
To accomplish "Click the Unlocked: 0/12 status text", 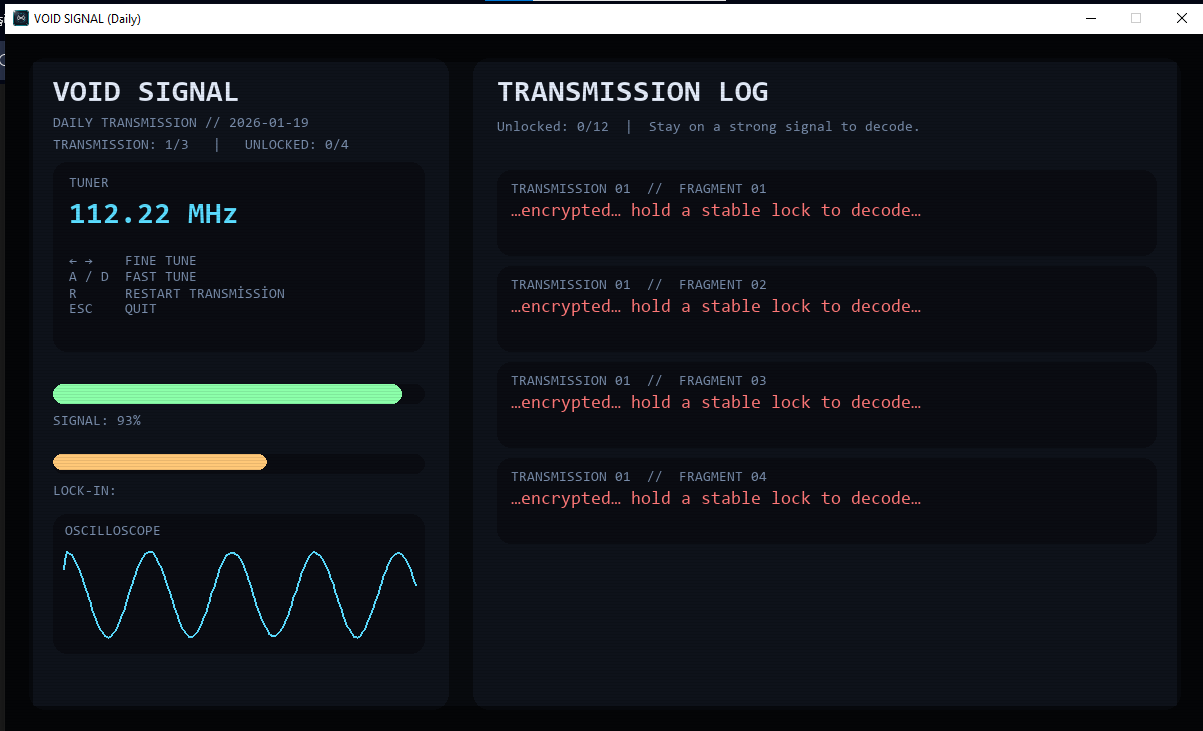I will pyautogui.click(x=552, y=127).
